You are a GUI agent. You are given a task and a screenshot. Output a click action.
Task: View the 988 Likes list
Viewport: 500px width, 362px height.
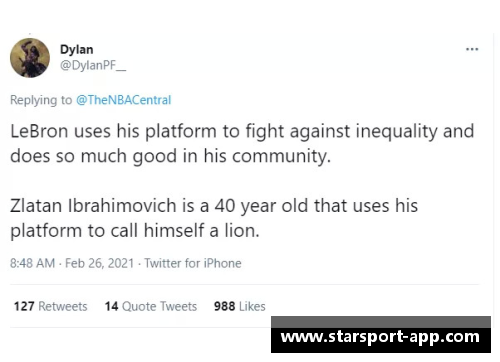pos(240,306)
